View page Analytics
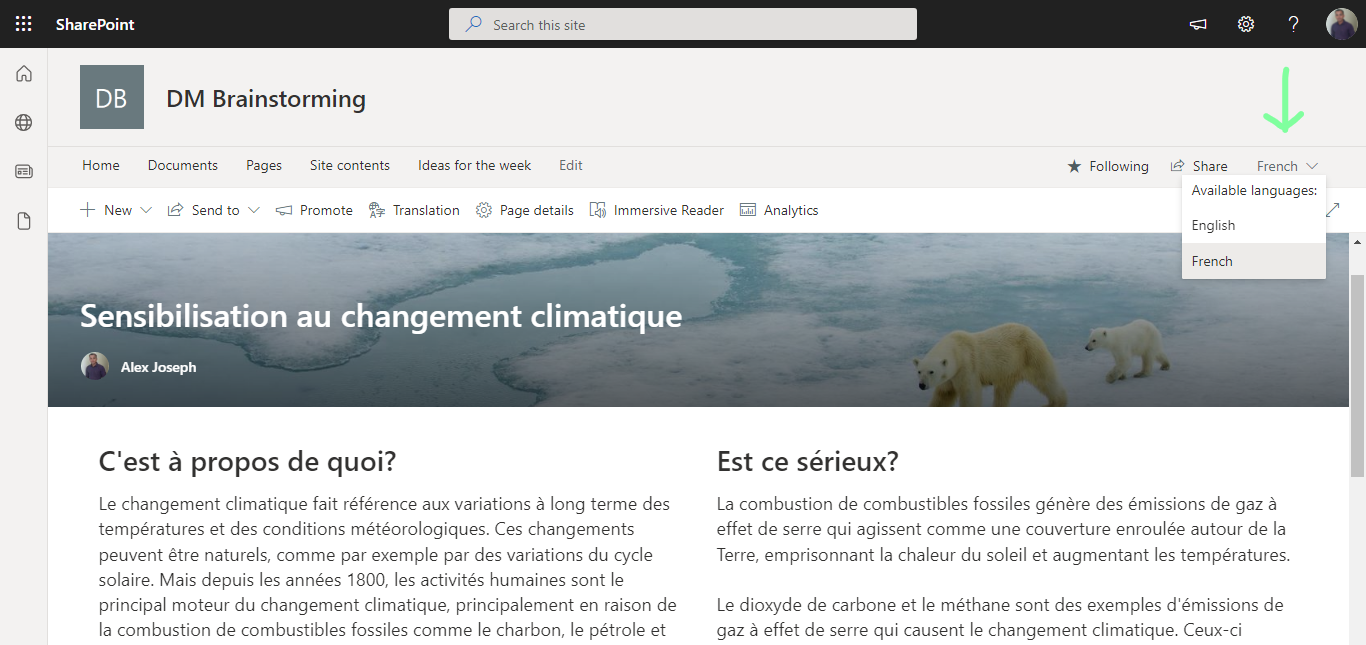Viewport: 1366px width, 645px height. tap(779, 210)
